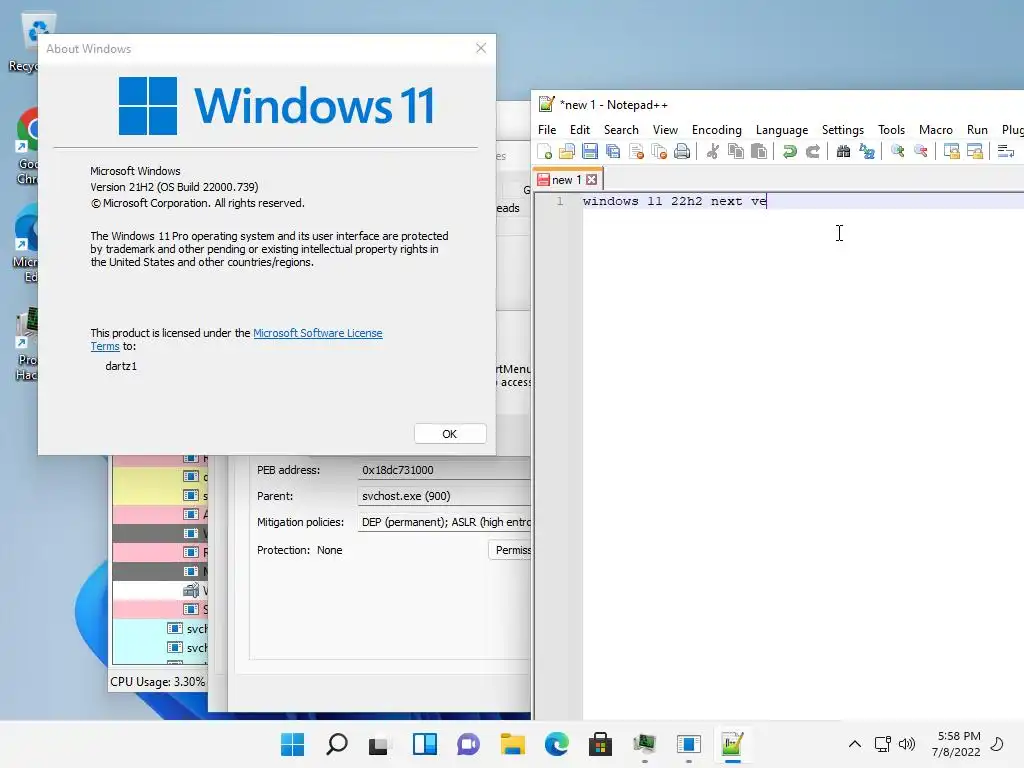Image resolution: width=1024 pixels, height=768 pixels.
Task: Click the Redo arrow in Notepad++
Action: (812, 152)
